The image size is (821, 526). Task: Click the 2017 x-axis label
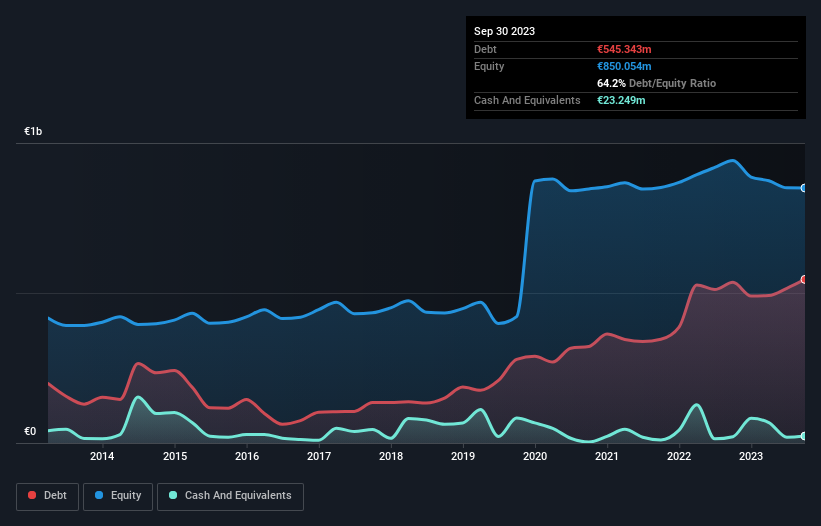[x=319, y=456]
